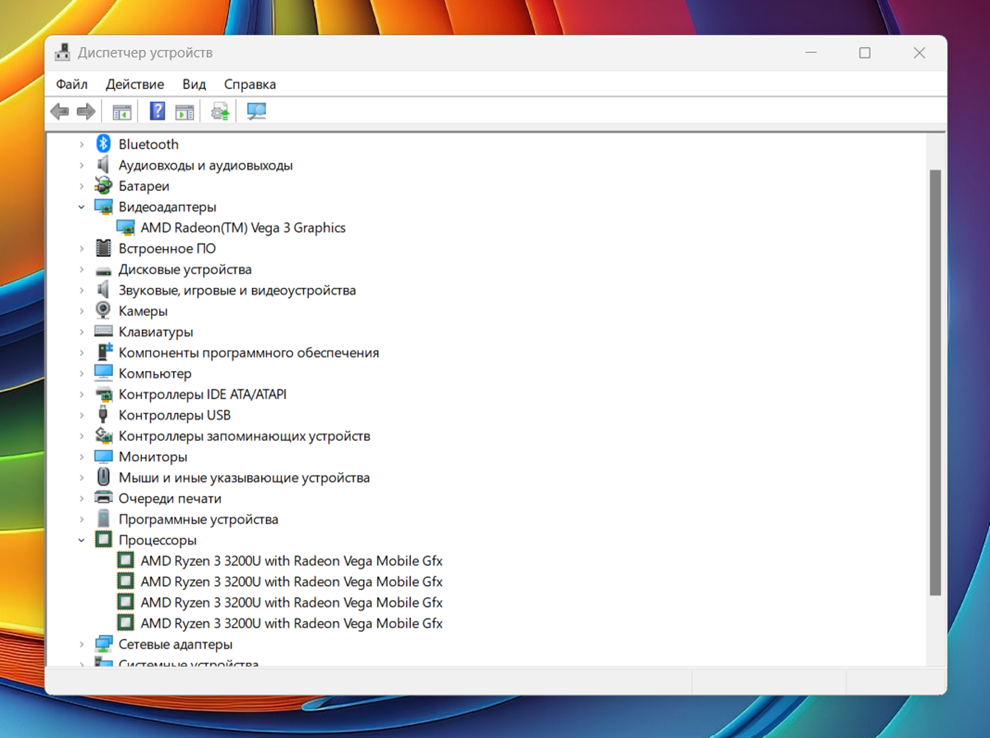Click the blue question mark help icon
Viewport: 990px width, 738px height.
(157, 111)
